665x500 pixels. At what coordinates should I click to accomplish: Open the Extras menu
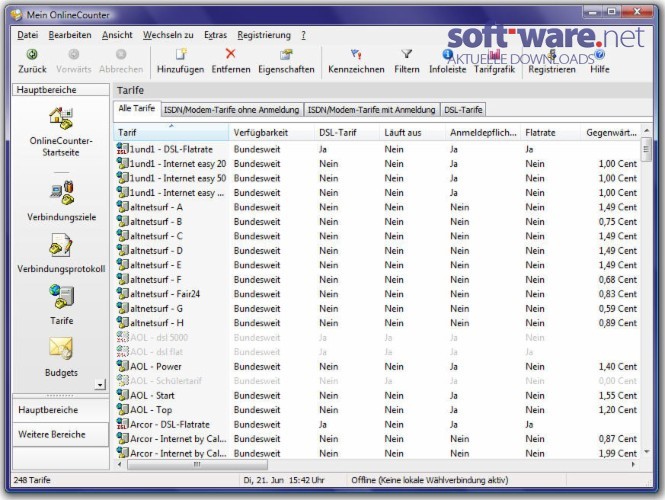tap(215, 35)
